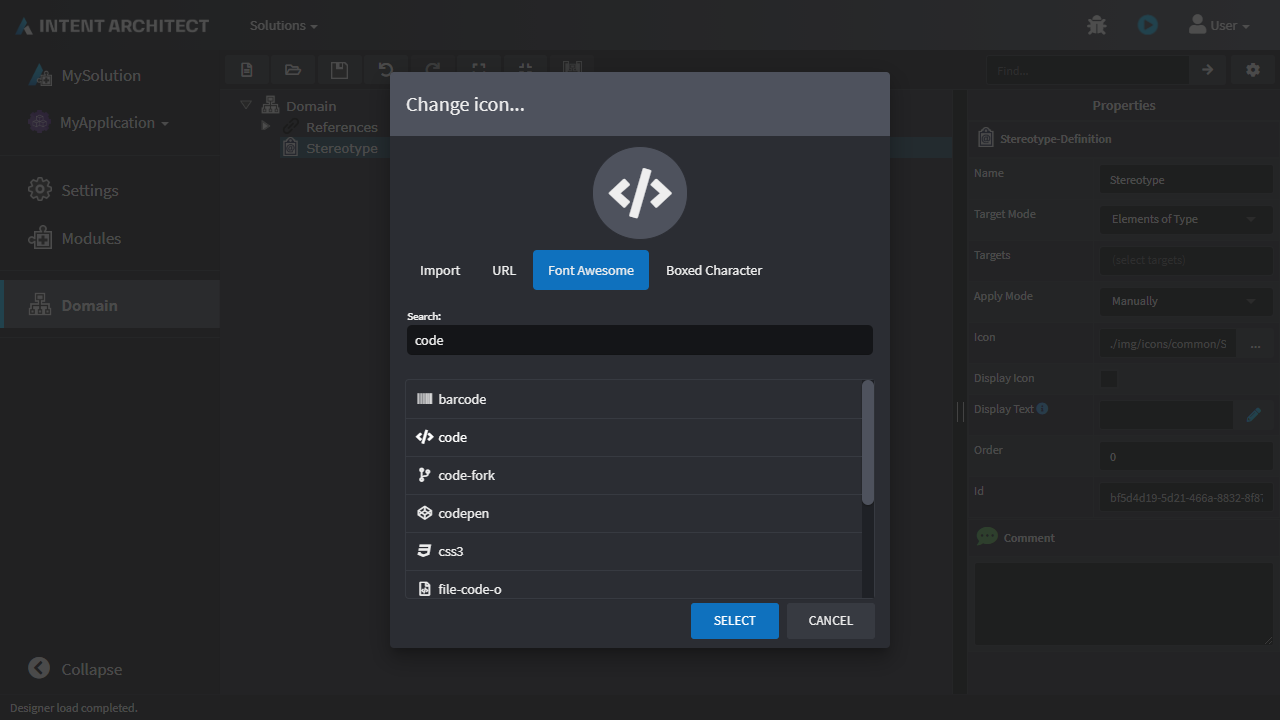Click the Intent Architect logo
Screen dimensions: 1280x720
pos(112,26)
